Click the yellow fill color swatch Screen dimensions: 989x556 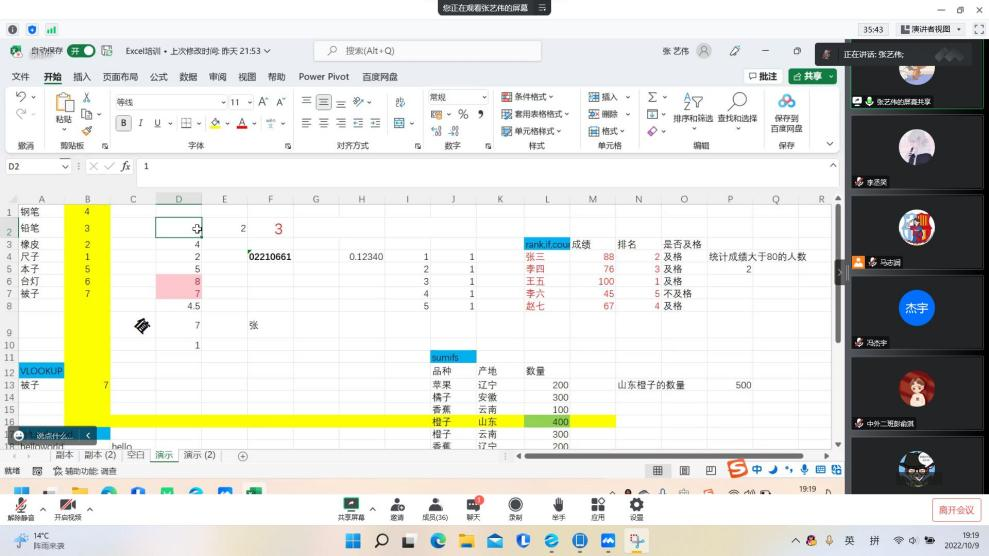pyautogui.click(x=214, y=123)
